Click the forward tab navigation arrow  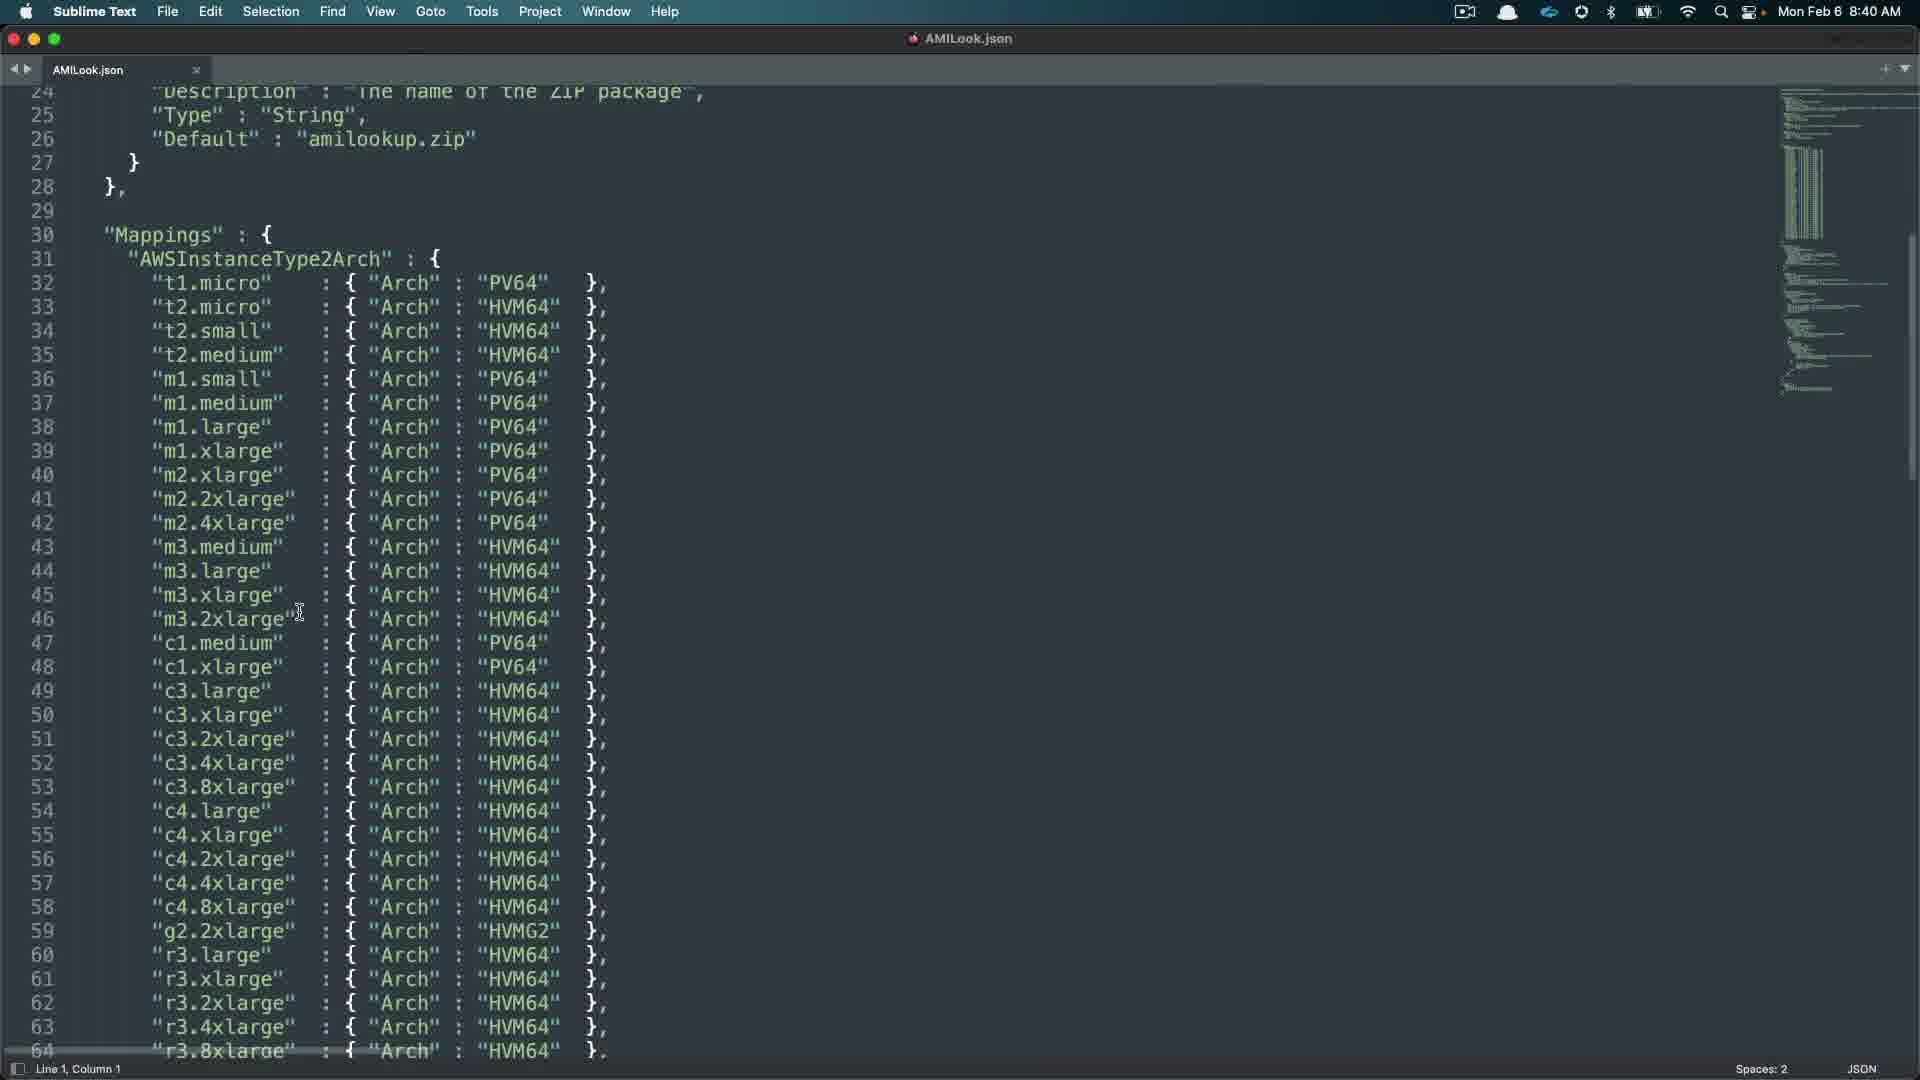tap(27, 69)
